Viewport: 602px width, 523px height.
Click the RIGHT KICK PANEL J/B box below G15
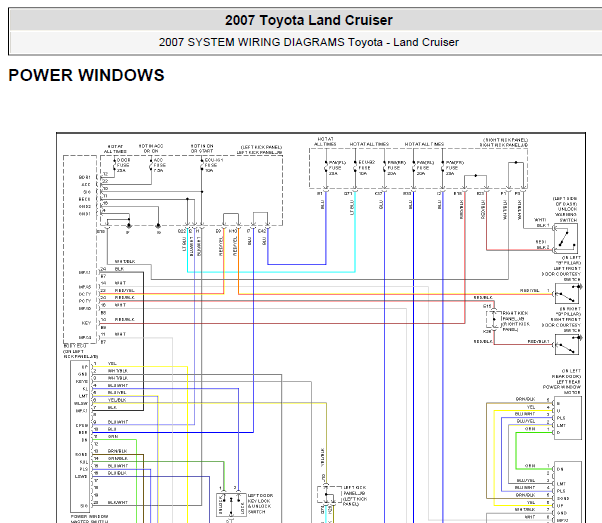pos(494,319)
